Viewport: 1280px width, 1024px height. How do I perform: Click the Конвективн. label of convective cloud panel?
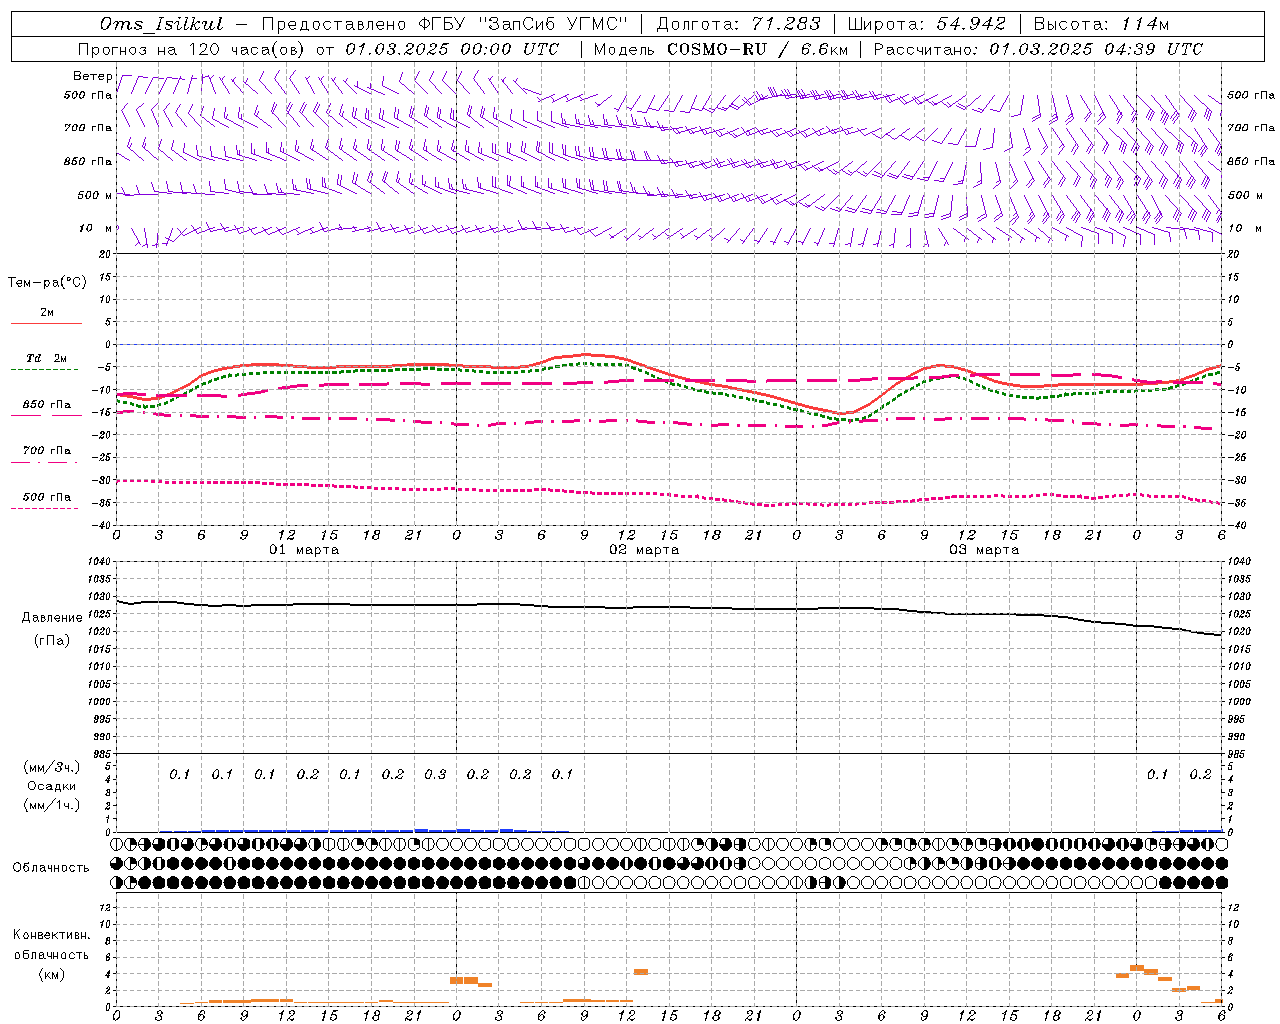(51, 935)
